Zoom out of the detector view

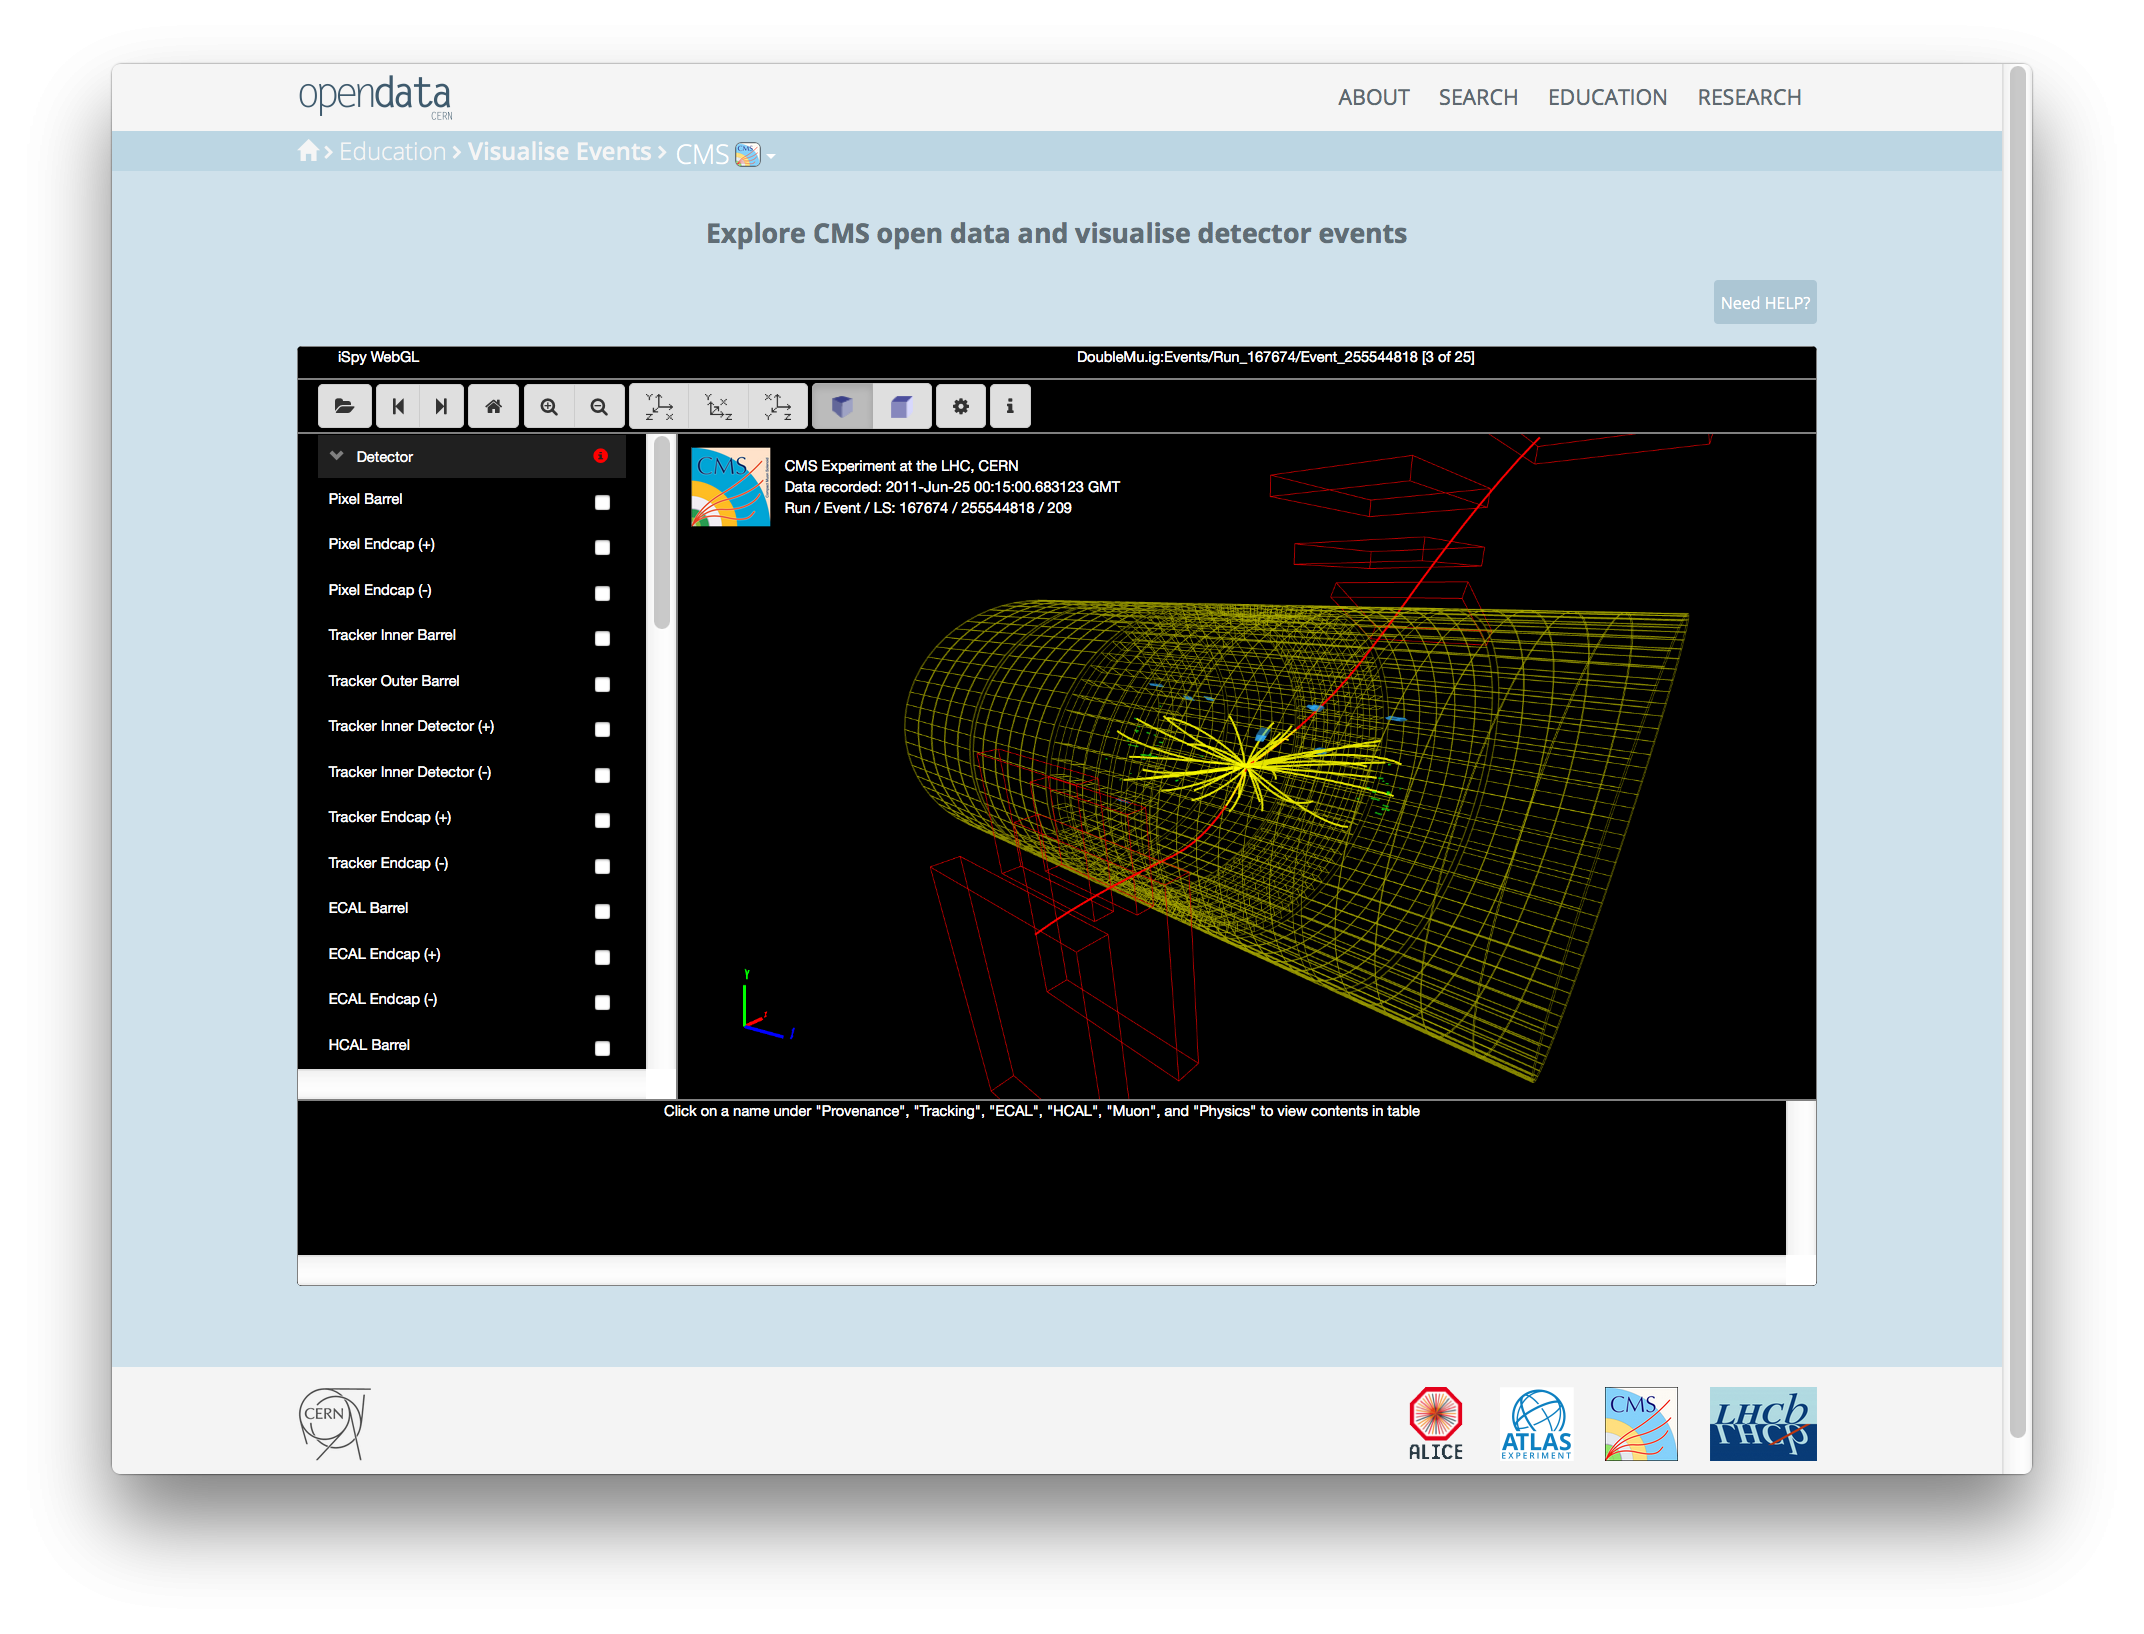pyautogui.click(x=599, y=406)
